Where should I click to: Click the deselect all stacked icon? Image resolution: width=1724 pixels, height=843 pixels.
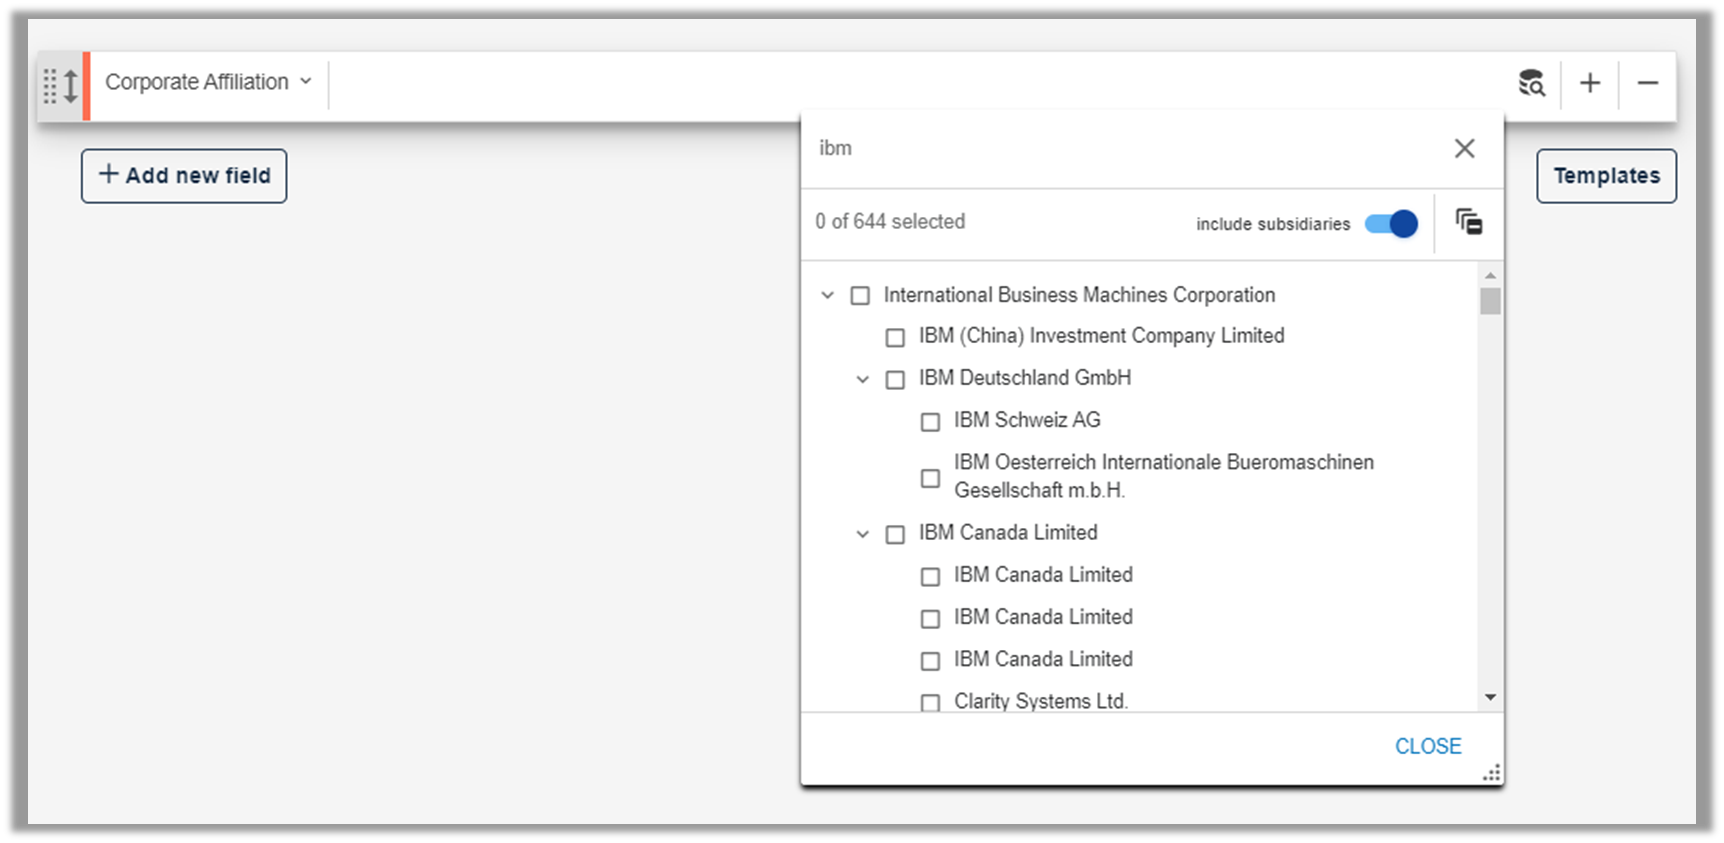(x=1469, y=222)
